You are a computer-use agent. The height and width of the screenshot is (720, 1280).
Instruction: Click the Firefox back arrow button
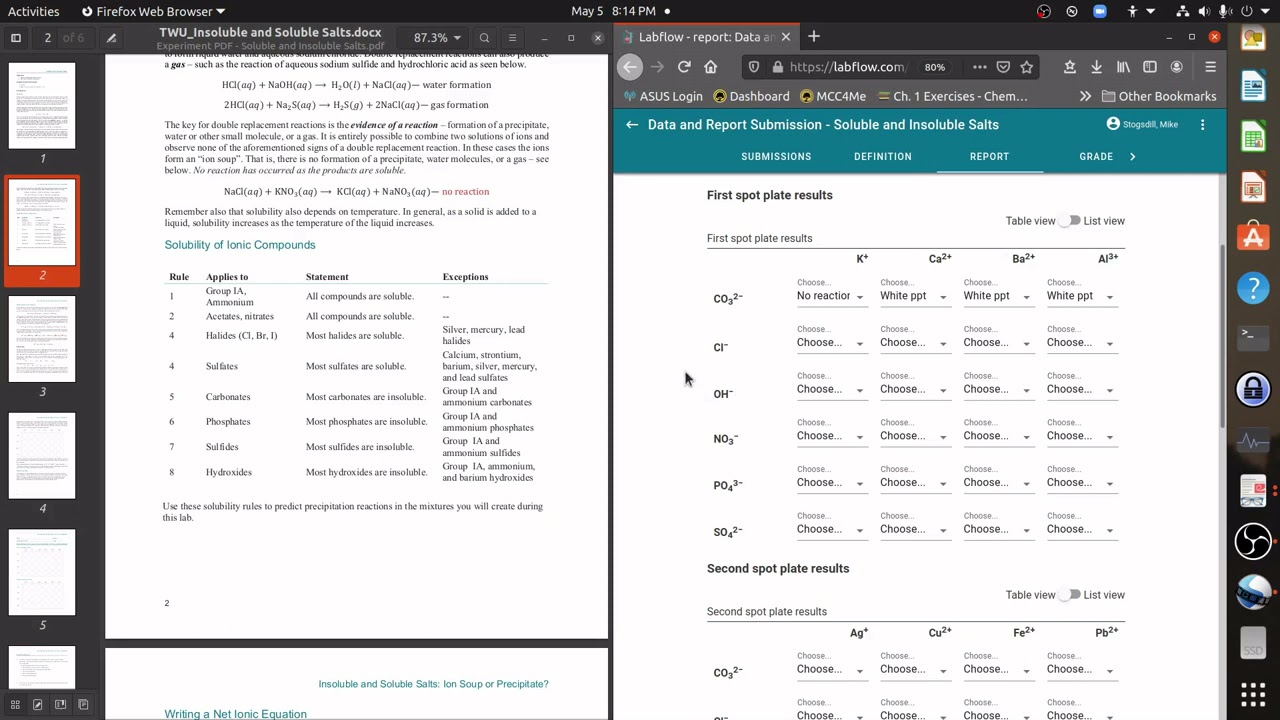pos(630,67)
